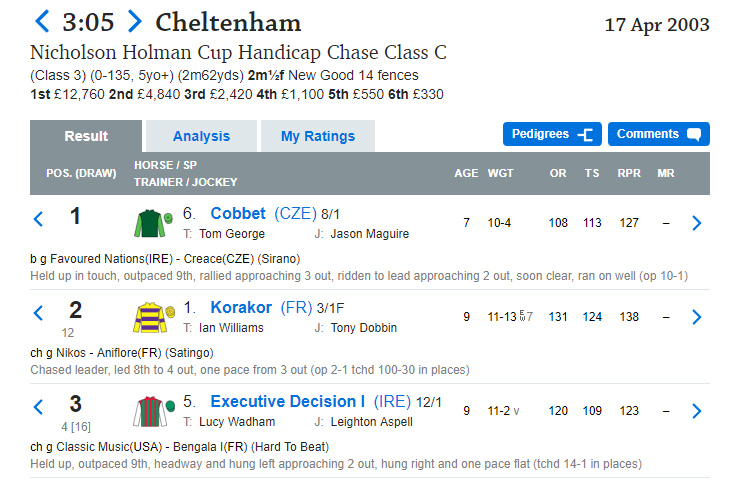Image resolution: width=732 pixels, height=485 pixels.
Task: Click left chevron beside position 2
Action: [39, 313]
